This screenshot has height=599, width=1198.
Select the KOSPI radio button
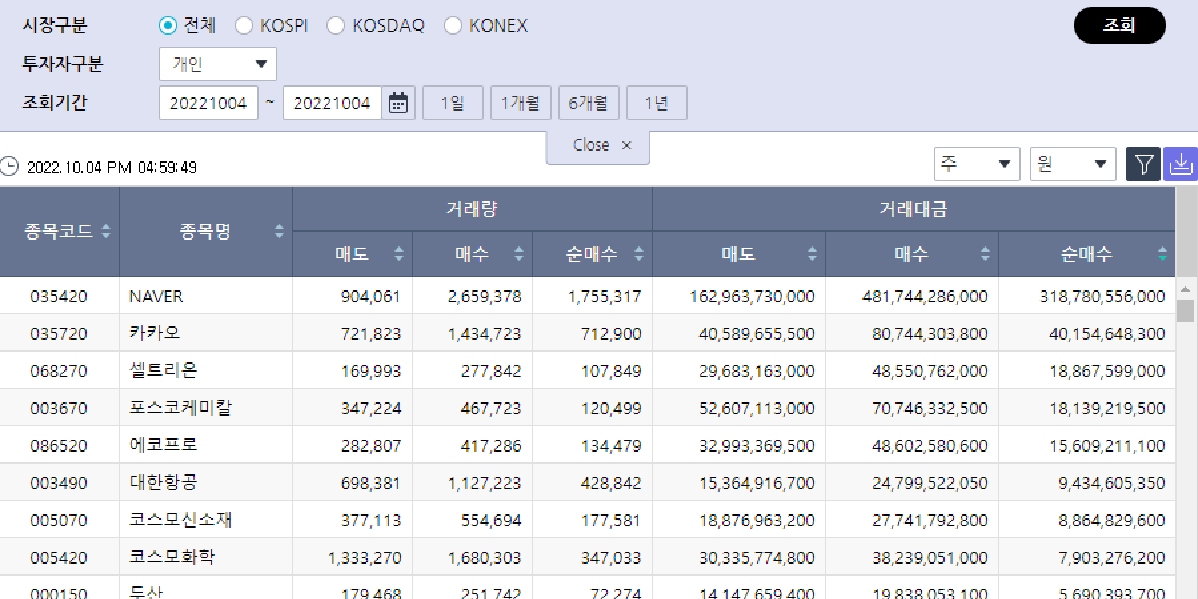(243, 25)
